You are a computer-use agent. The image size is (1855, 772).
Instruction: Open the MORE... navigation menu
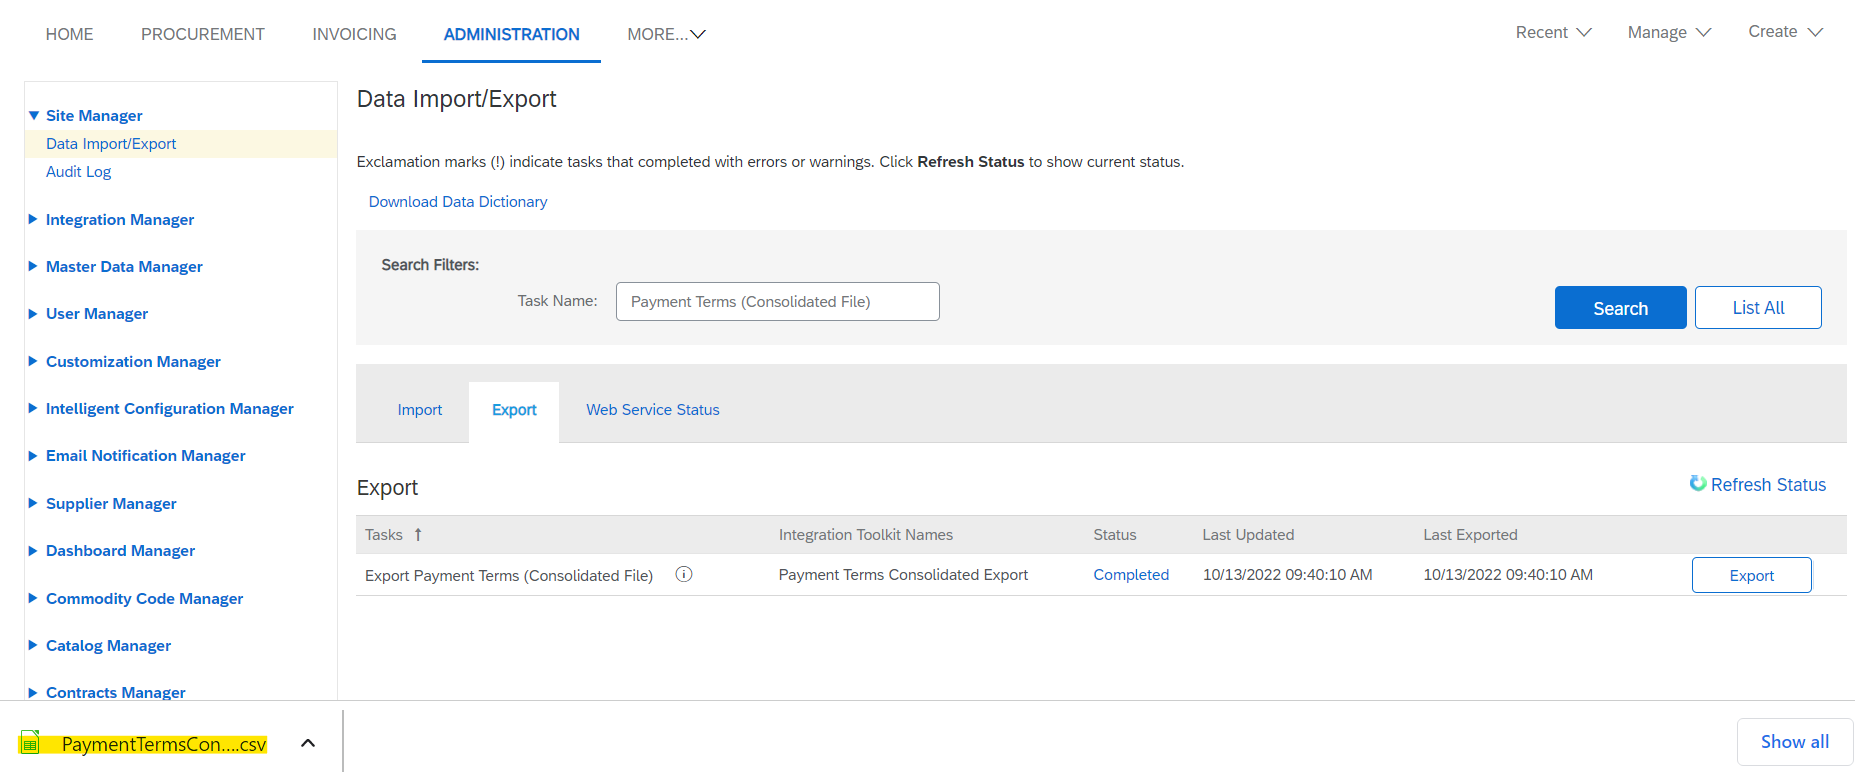pyautogui.click(x=666, y=34)
